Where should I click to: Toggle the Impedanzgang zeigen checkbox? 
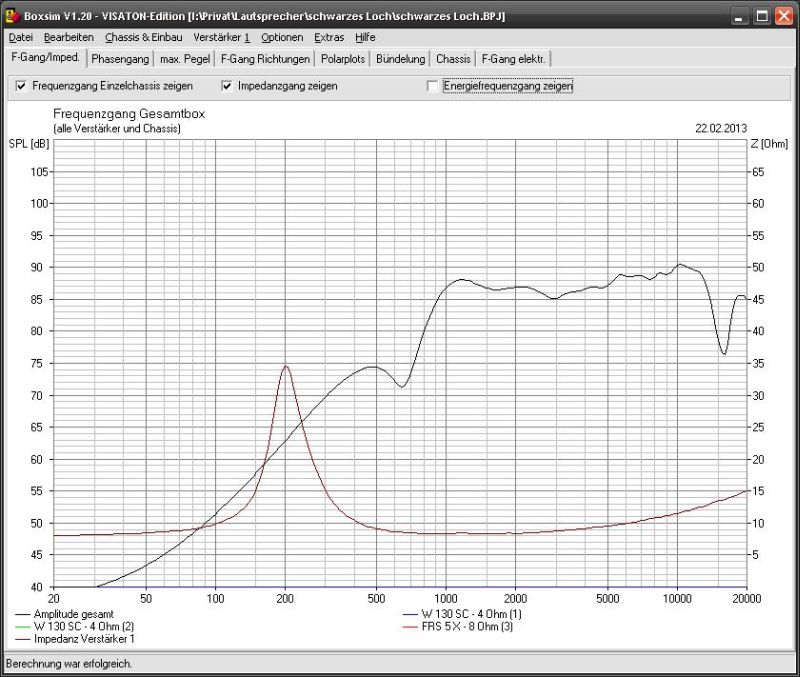point(227,87)
